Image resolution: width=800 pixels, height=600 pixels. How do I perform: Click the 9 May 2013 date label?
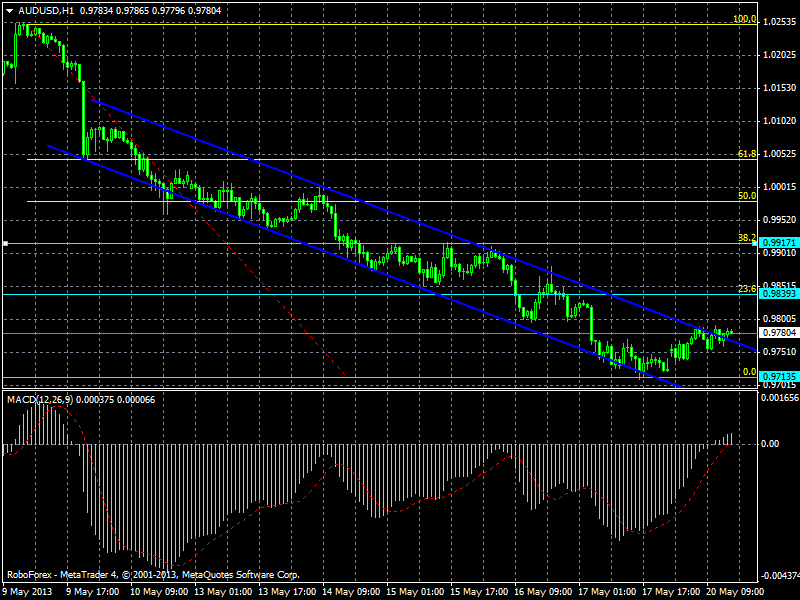tap(27, 592)
